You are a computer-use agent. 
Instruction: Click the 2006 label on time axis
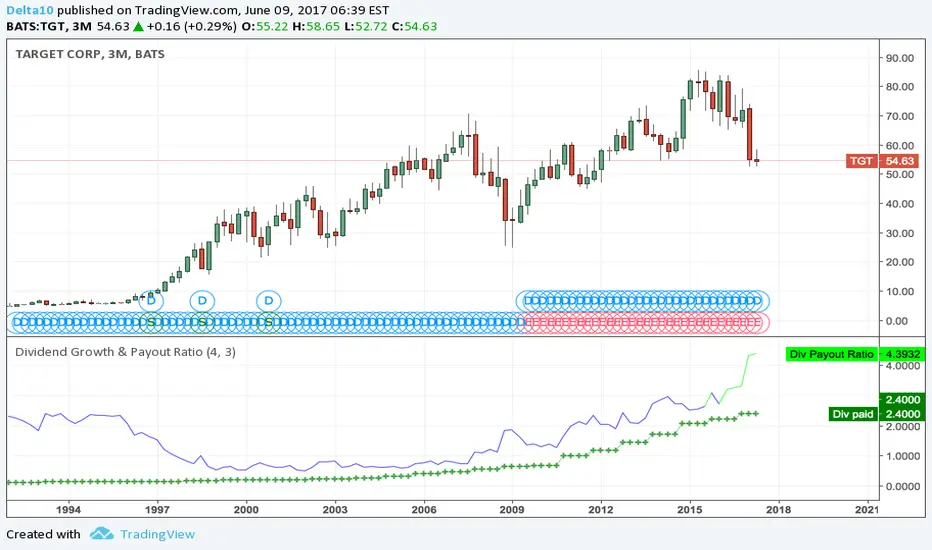point(424,510)
